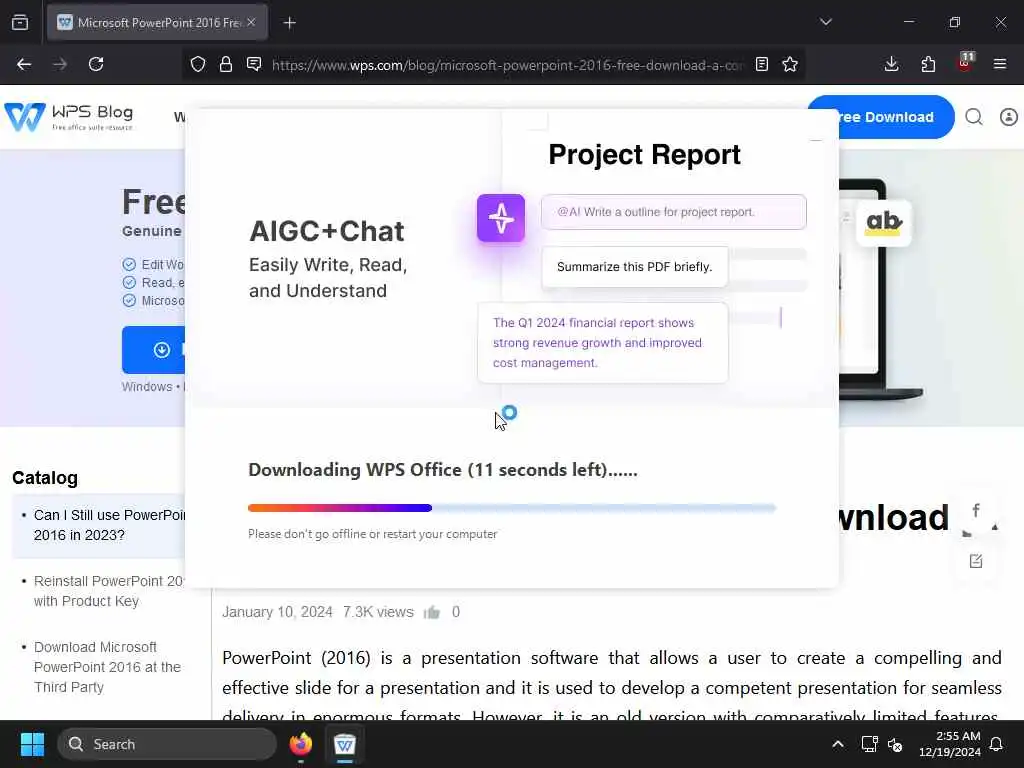Open 'Download Microsoft PowerPoint 2016 at the Third Party'
The height and width of the screenshot is (768, 1024).
click(108, 667)
